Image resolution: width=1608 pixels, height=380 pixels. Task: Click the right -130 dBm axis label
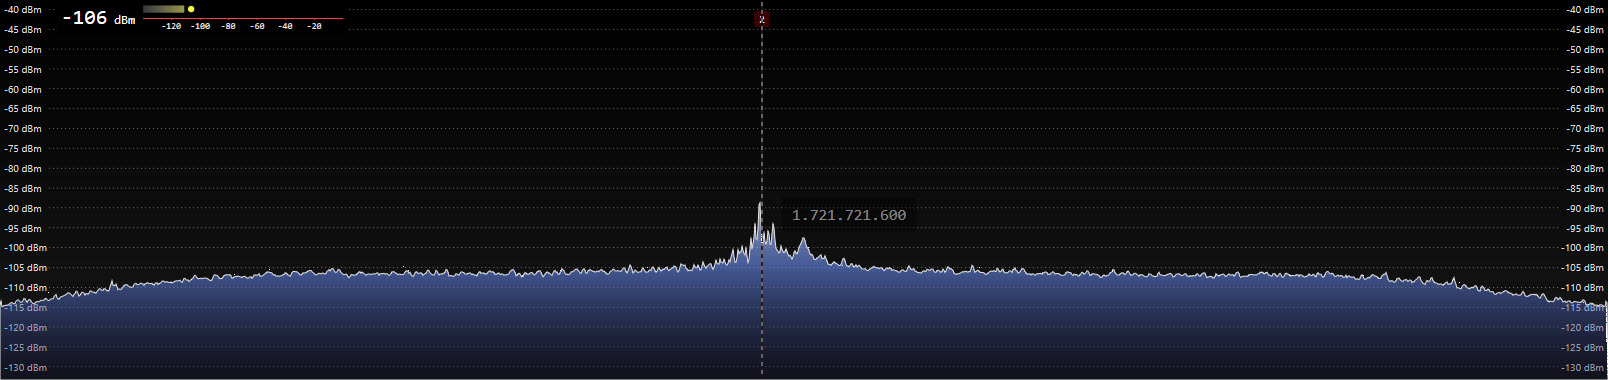point(1583,368)
